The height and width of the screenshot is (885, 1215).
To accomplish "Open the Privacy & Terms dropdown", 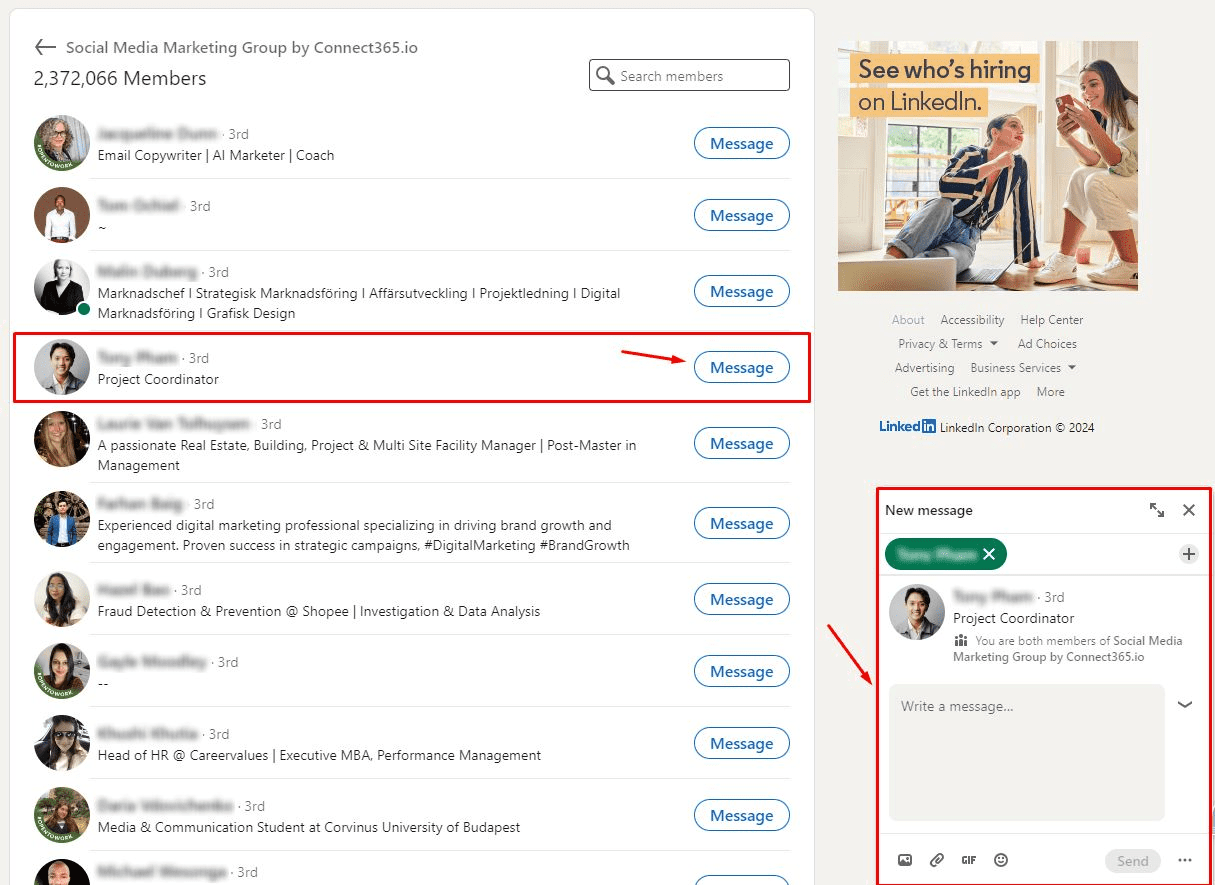I will click(x=948, y=344).
